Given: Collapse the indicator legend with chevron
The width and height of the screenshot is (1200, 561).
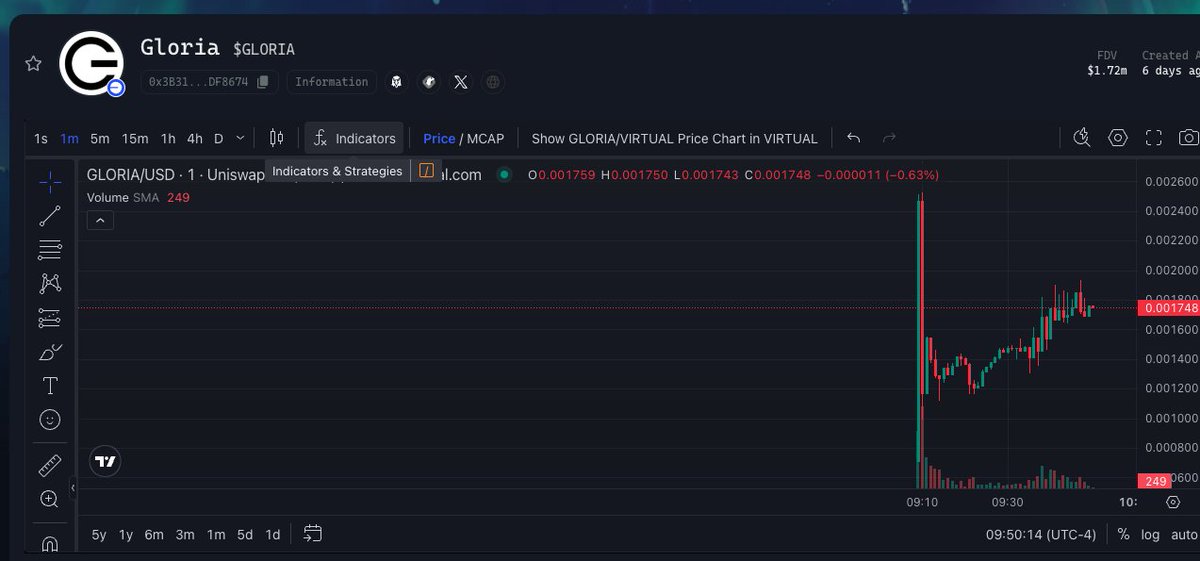Looking at the screenshot, I should pyautogui.click(x=101, y=221).
